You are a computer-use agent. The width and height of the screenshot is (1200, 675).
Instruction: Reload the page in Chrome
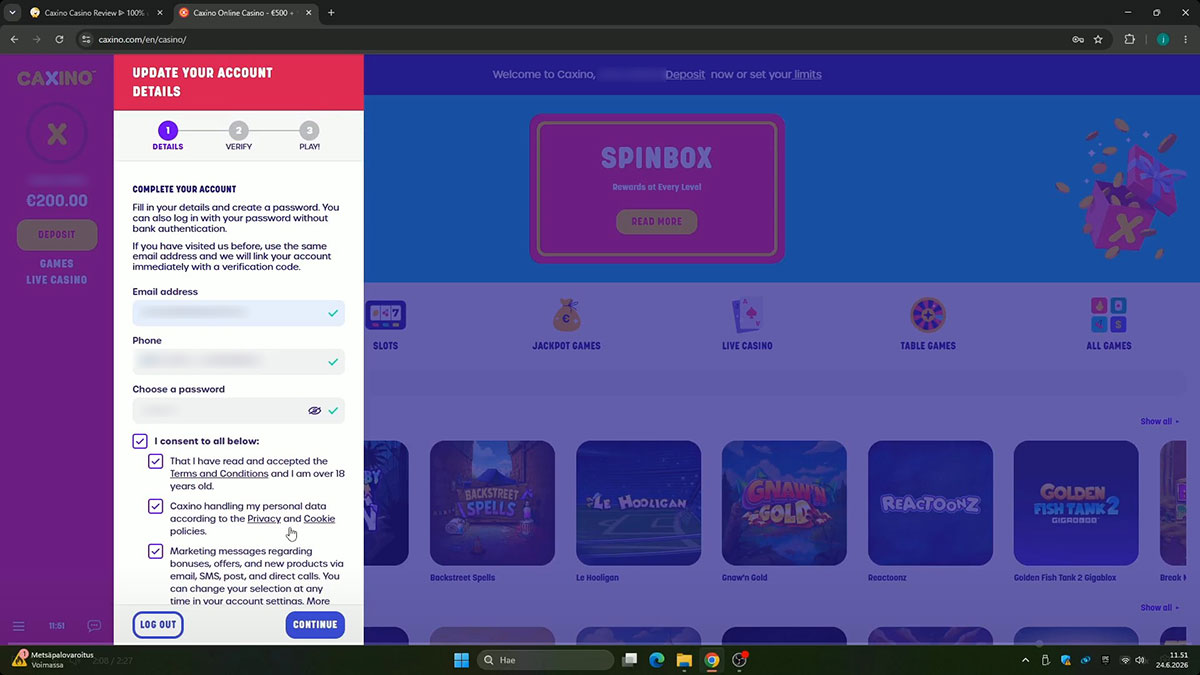pos(60,40)
